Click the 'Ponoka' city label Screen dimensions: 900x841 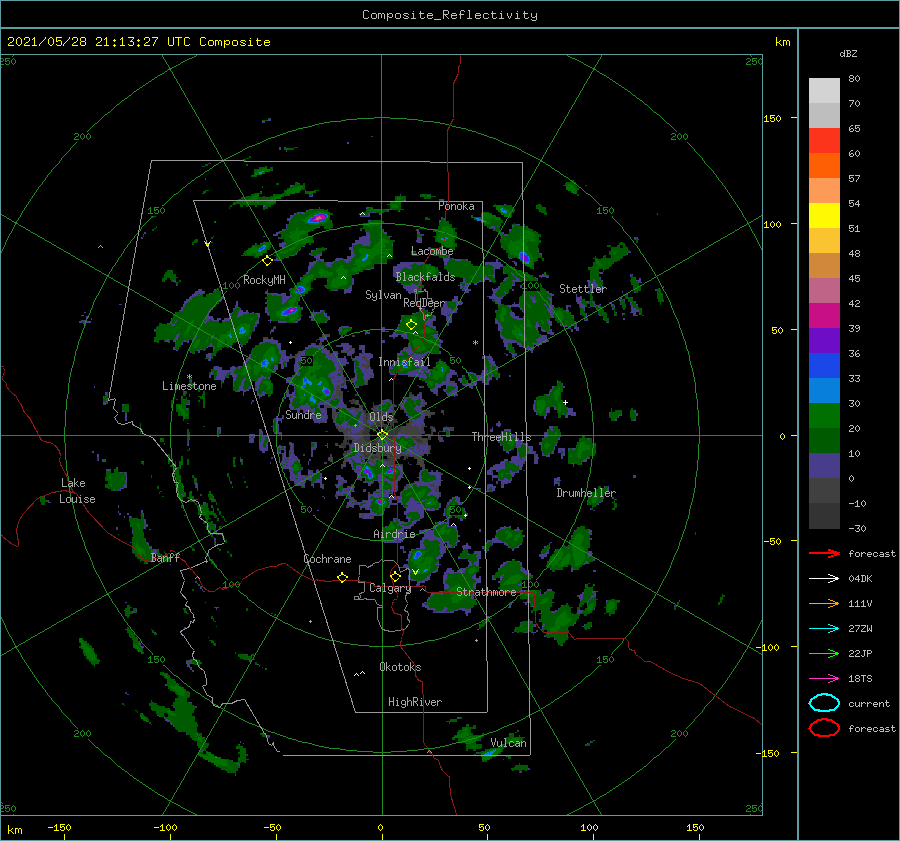[456, 206]
